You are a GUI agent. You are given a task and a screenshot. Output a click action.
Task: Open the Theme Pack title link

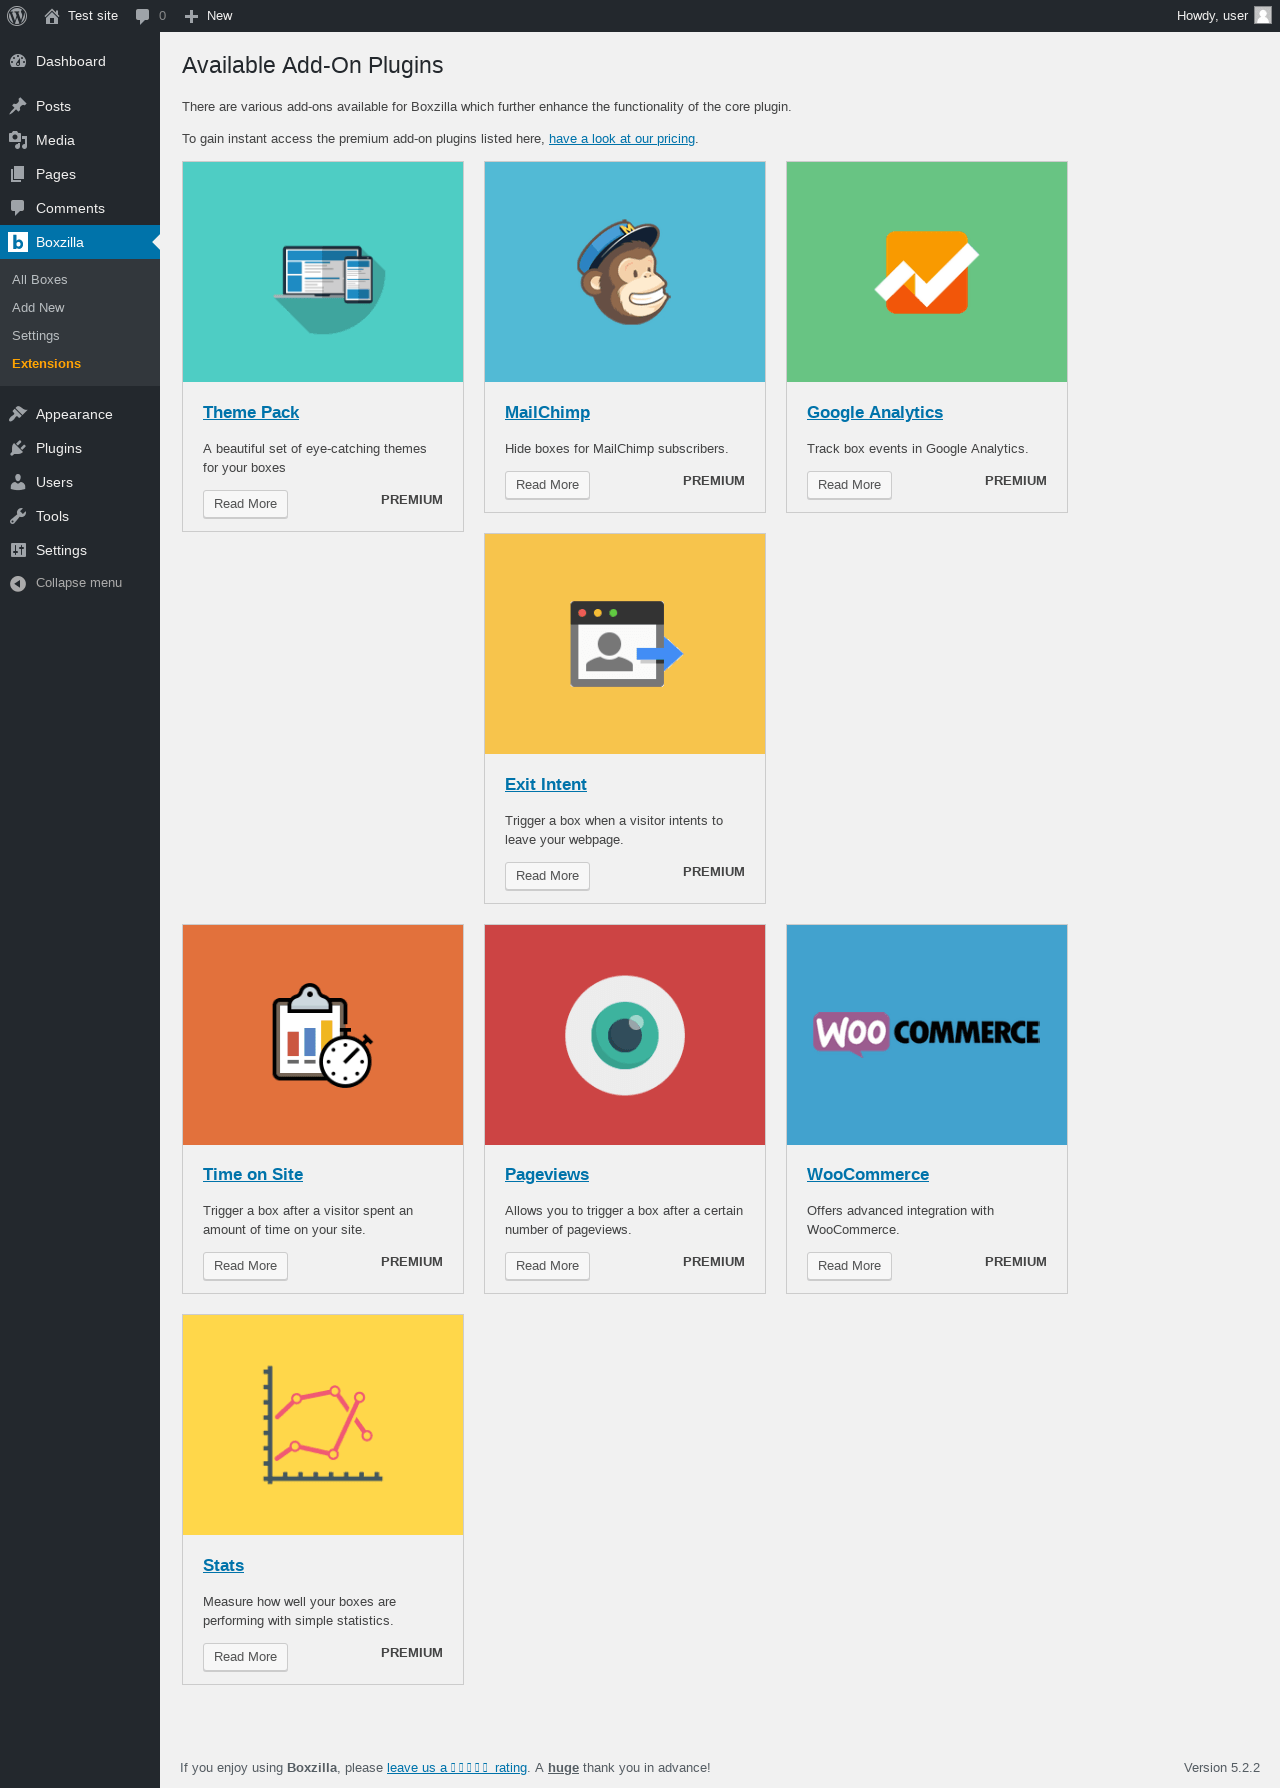[x=251, y=412]
